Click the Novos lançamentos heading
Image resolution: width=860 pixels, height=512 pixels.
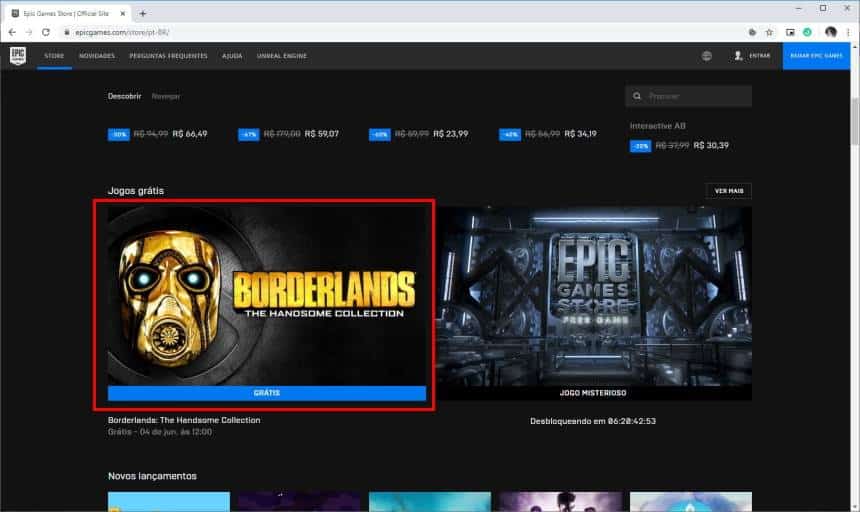[152, 476]
